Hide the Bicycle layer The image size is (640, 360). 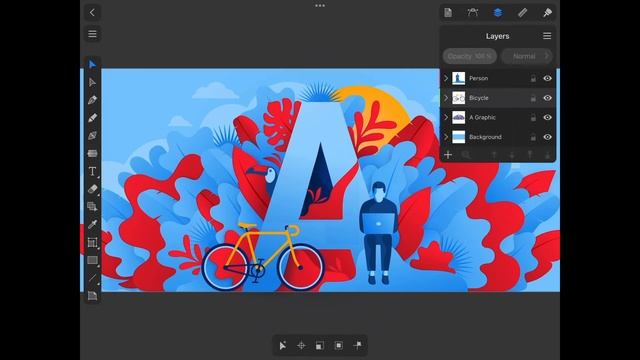(547, 98)
